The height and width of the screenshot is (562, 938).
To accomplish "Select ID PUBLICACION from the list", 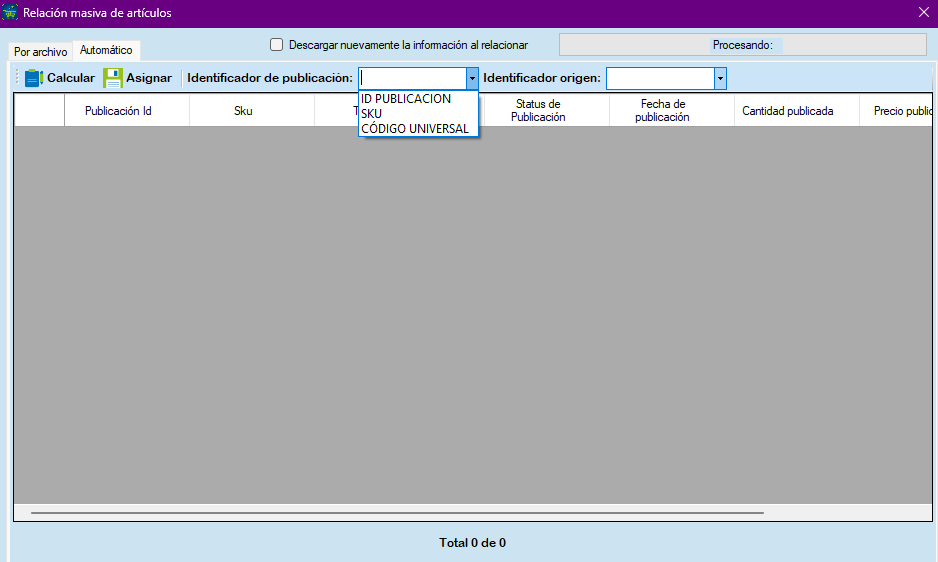I will click(406, 99).
